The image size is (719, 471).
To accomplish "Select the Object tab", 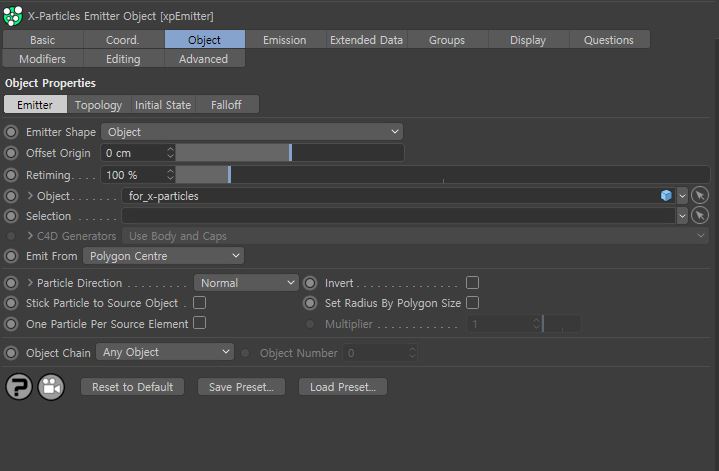I will coord(205,39).
